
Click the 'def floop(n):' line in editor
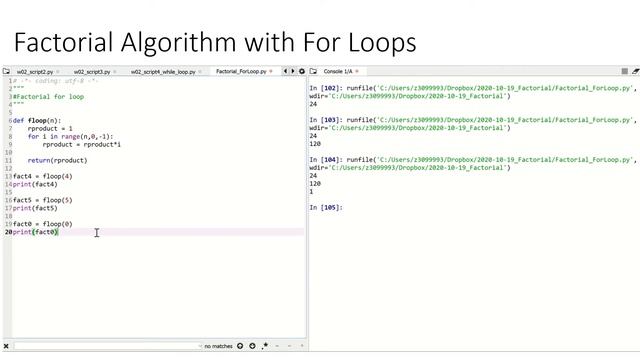coord(37,120)
